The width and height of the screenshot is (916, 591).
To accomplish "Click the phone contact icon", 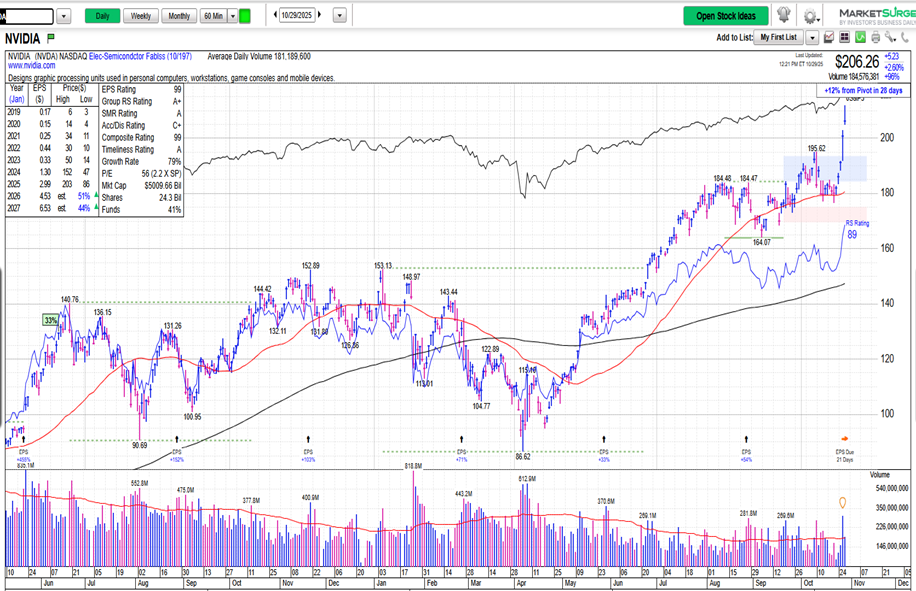I will [905, 37].
